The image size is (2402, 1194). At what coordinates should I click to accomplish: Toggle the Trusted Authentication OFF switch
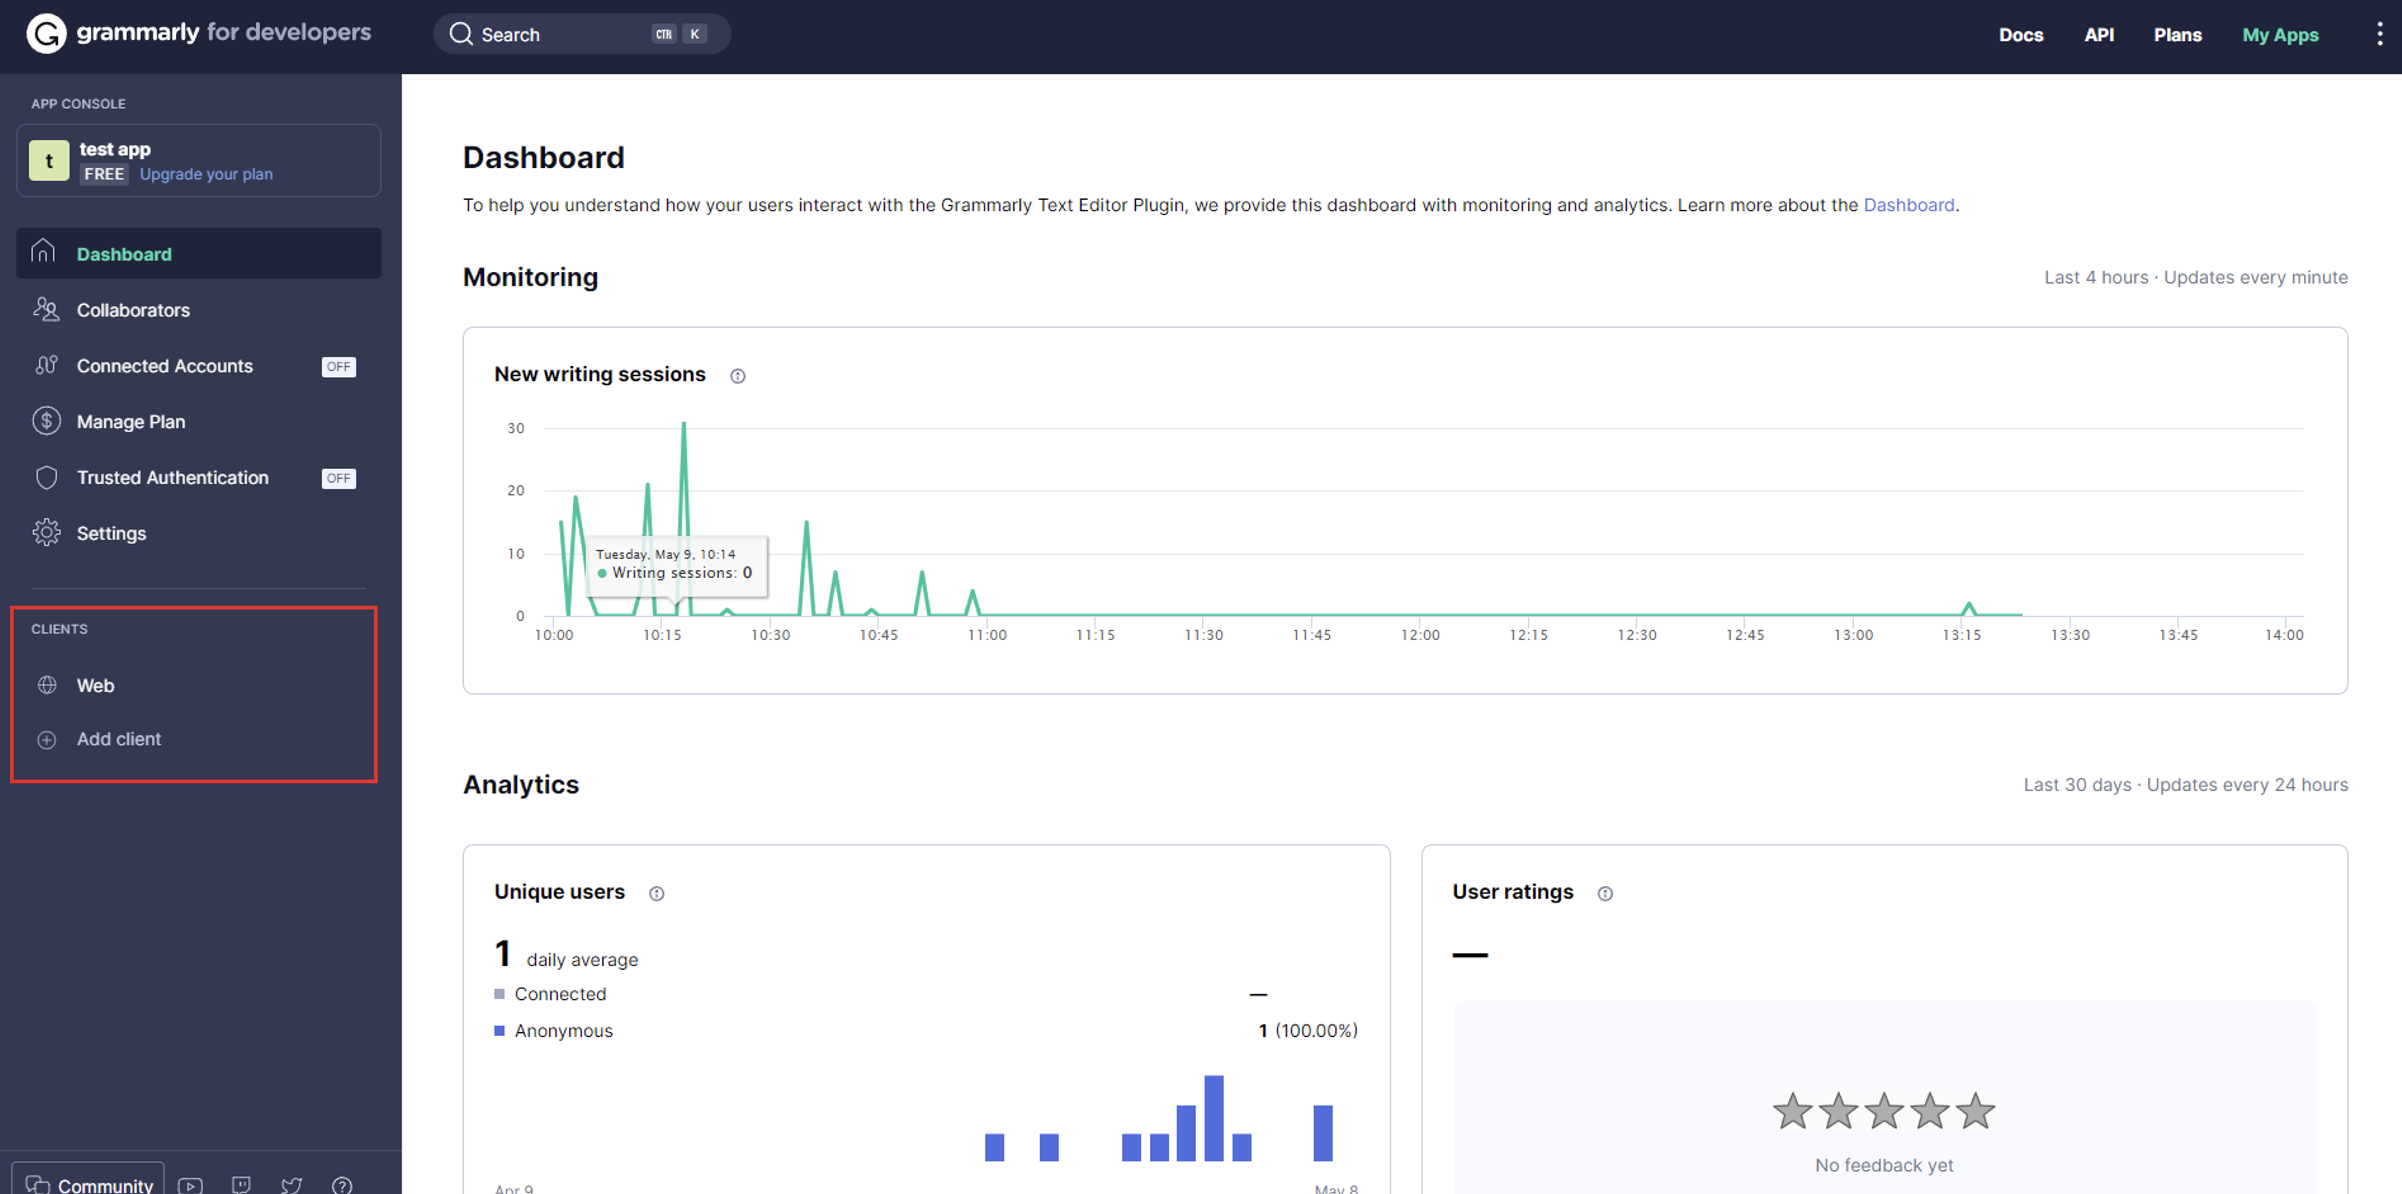[x=339, y=477]
